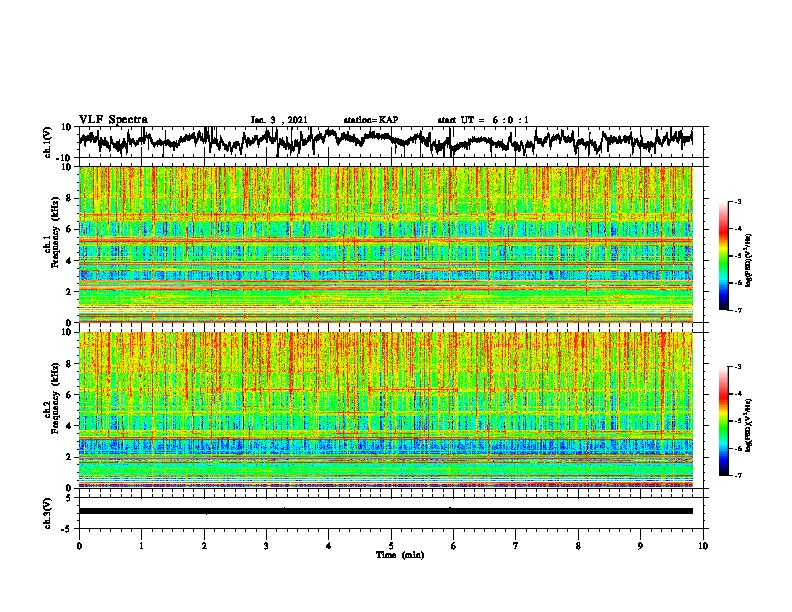
Task: Click tick label "9" on the Time axis
Action: pos(640,546)
